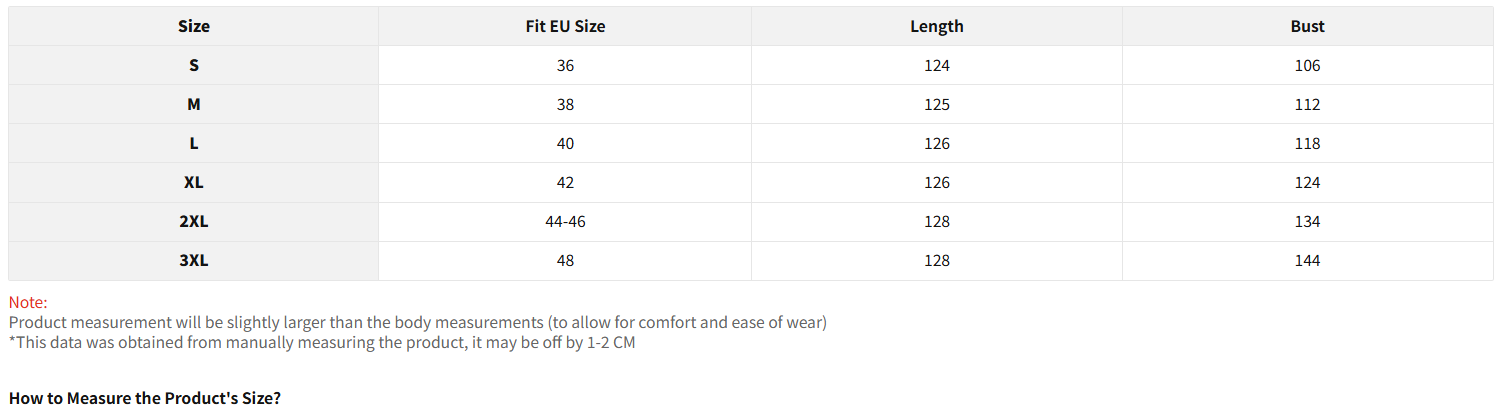Image resolution: width=1499 pixels, height=415 pixels.
Task: Select the S size row label
Action: click(x=194, y=65)
